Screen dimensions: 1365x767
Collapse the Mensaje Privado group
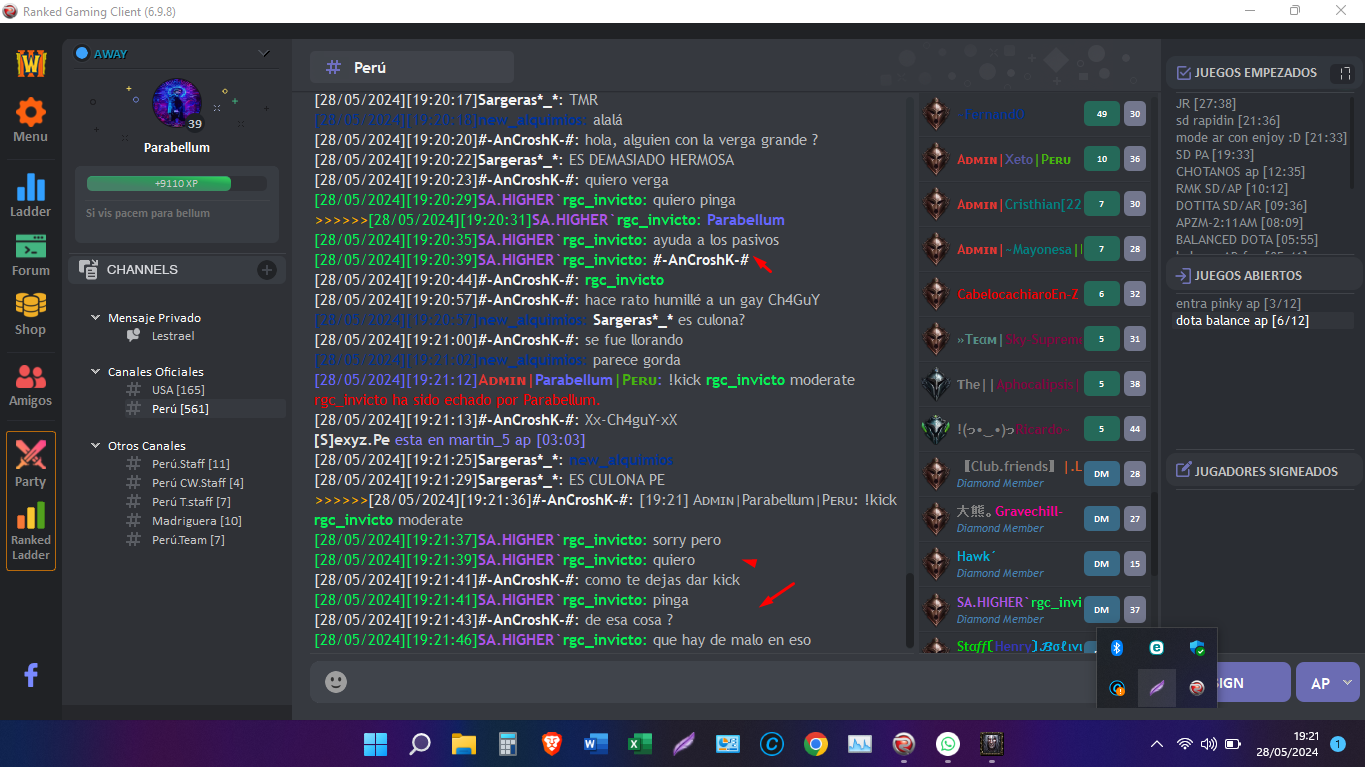[95, 318]
